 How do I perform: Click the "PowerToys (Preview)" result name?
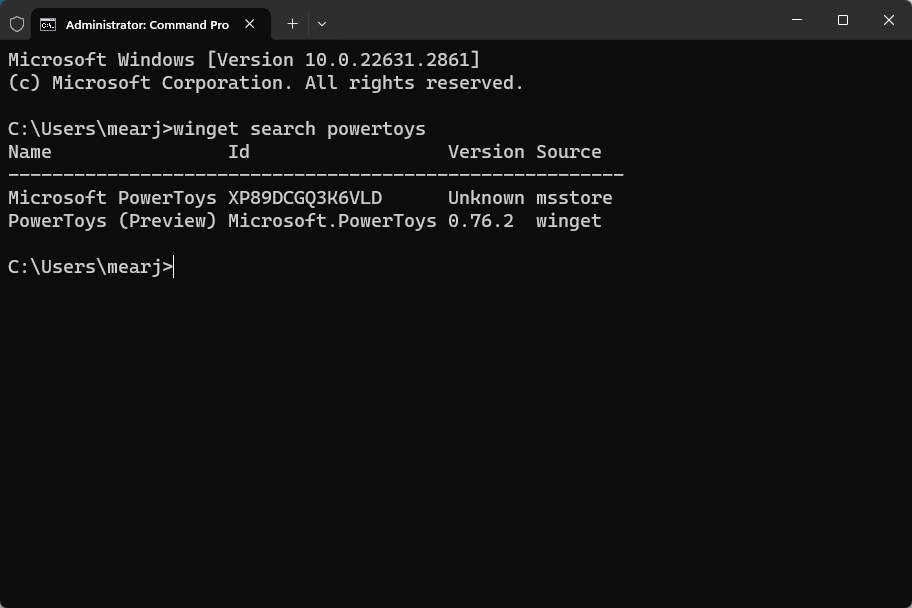112,221
